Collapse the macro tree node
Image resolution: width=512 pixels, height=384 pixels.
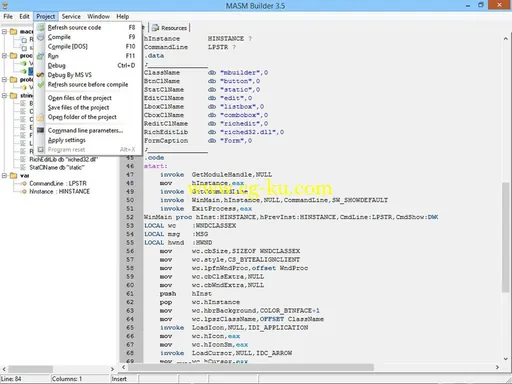(x=4, y=32)
